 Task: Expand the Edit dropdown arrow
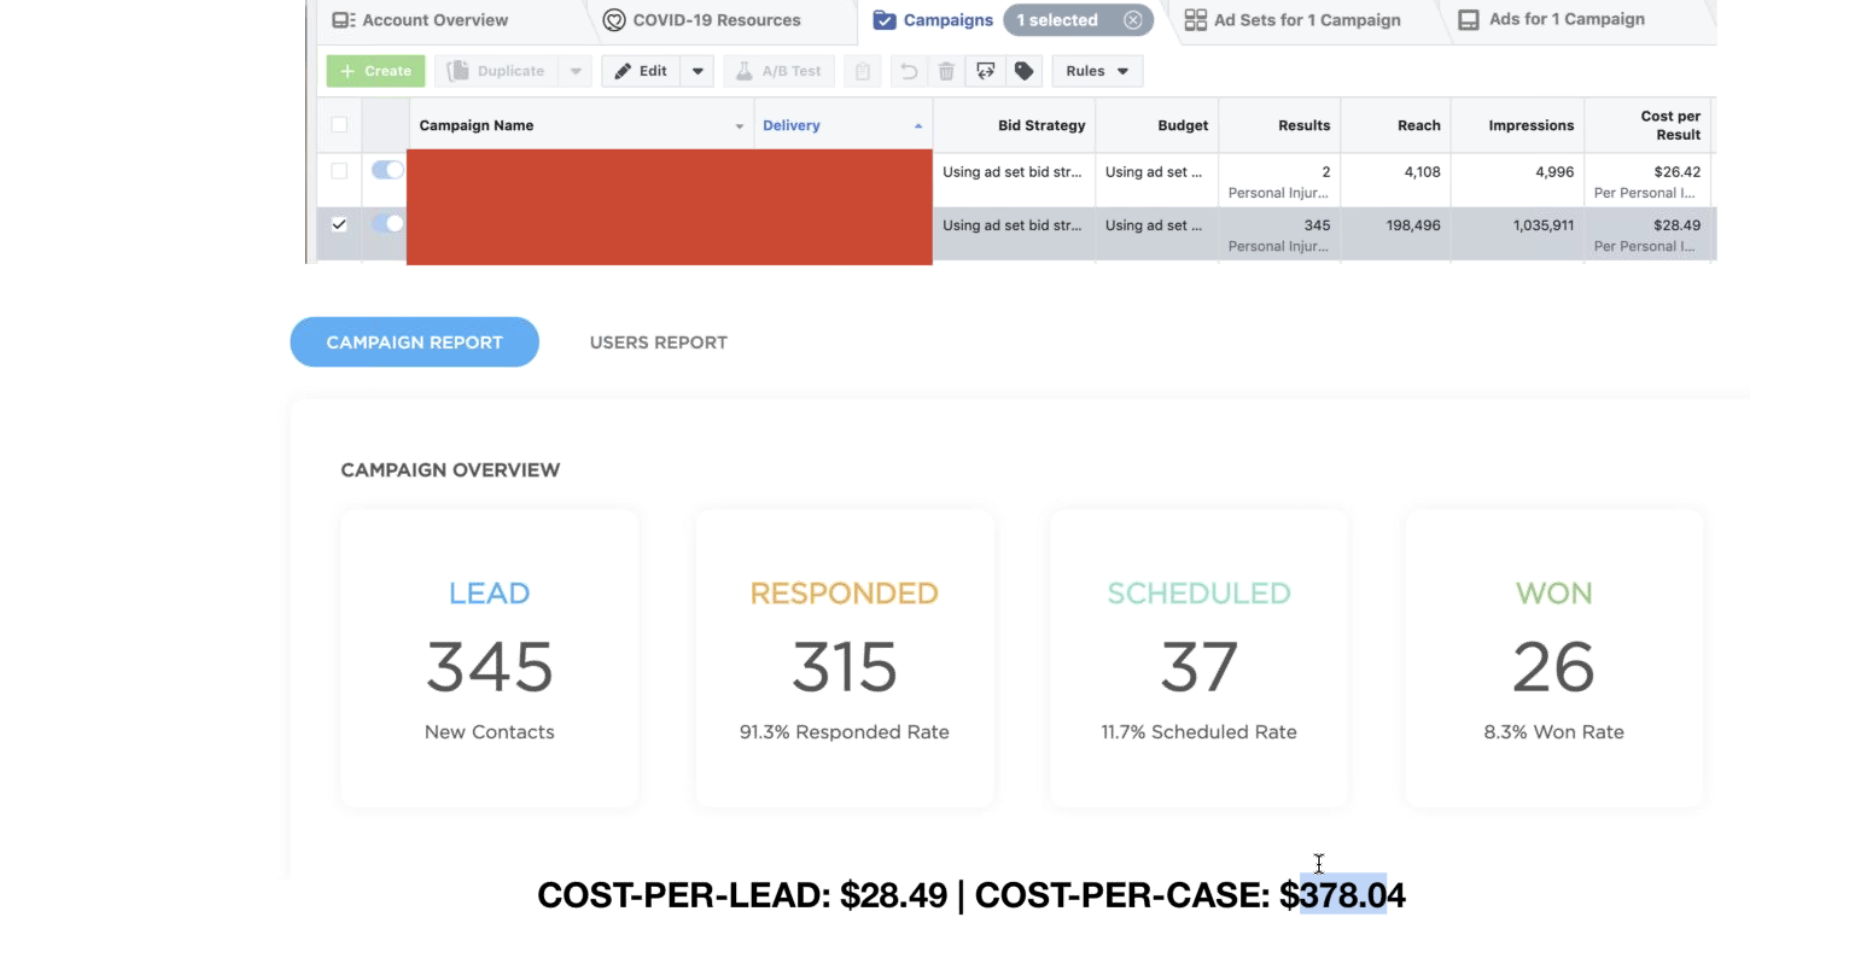click(698, 71)
